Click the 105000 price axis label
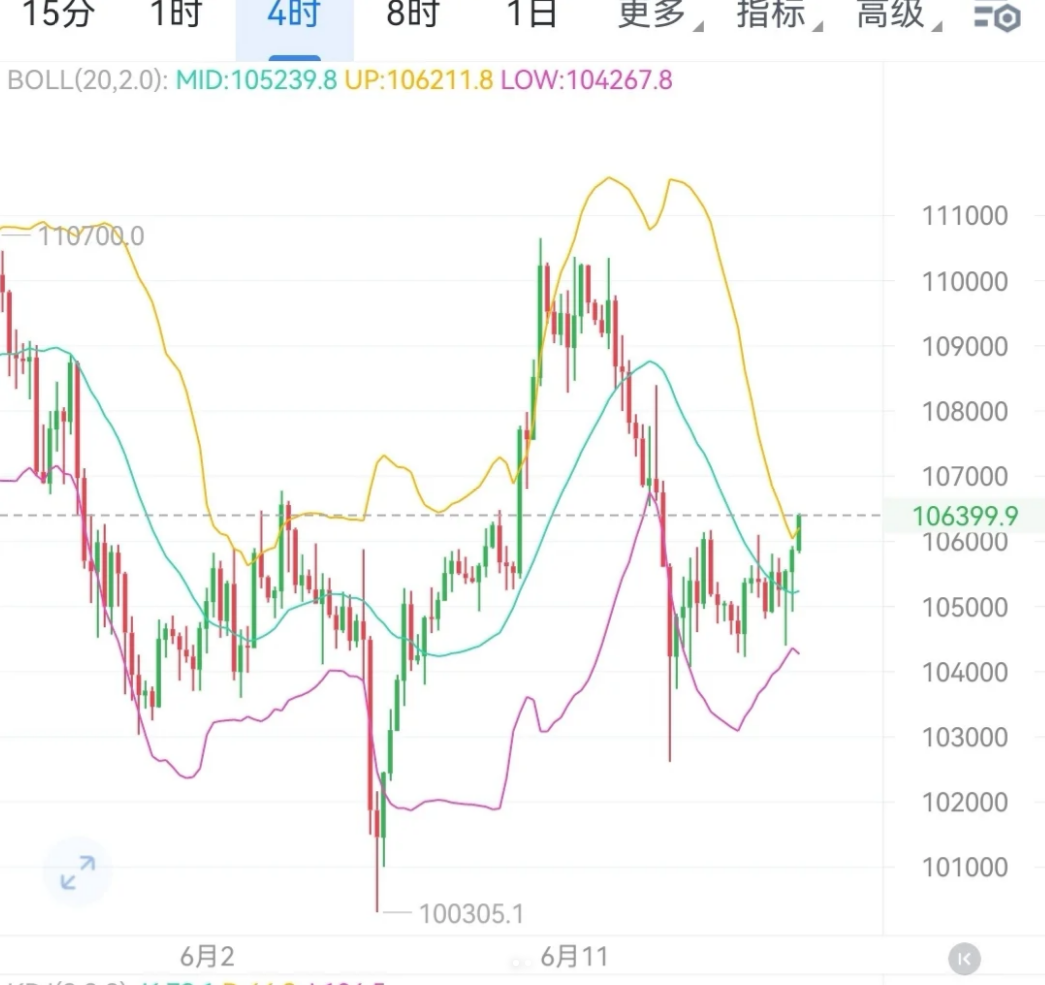This screenshot has height=985, width=1045. coord(964,607)
